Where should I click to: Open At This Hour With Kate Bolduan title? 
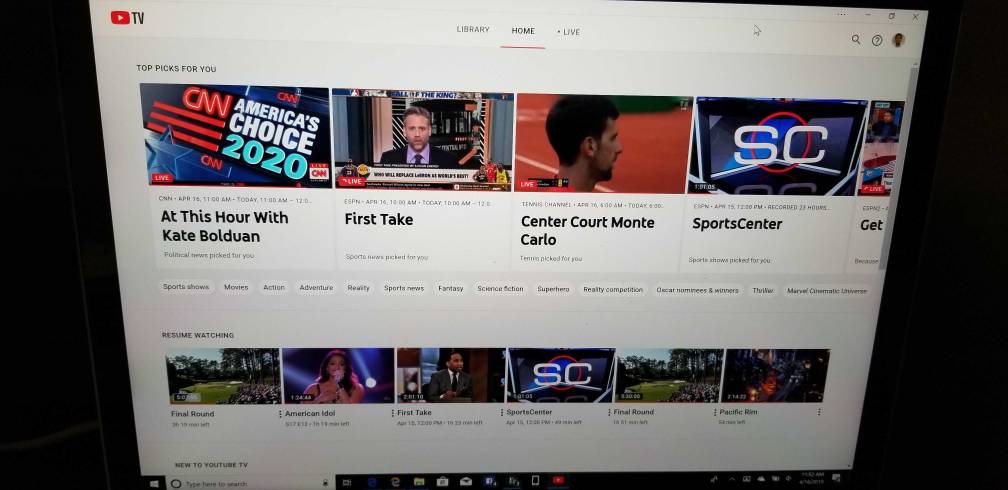[224, 226]
